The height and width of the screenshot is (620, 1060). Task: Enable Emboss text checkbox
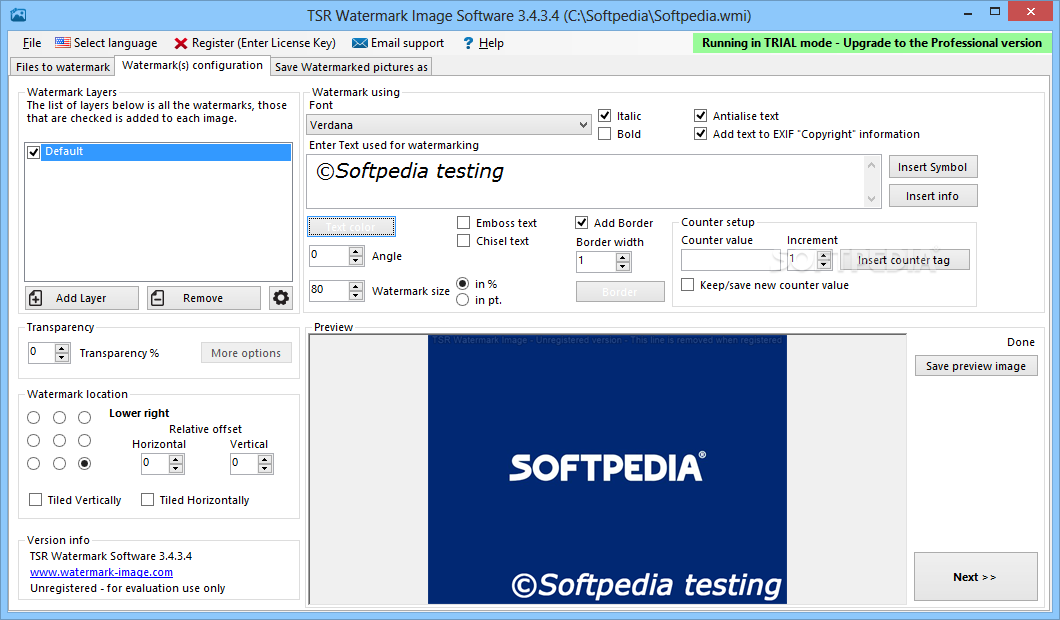pyautogui.click(x=463, y=222)
